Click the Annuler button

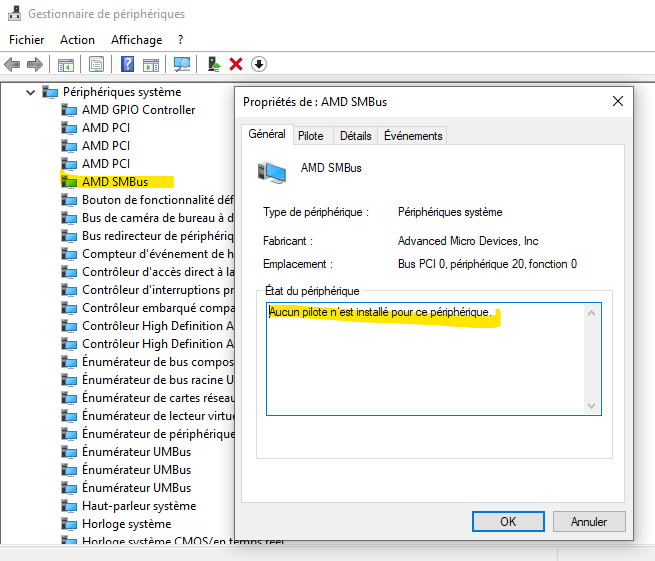click(x=589, y=522)
